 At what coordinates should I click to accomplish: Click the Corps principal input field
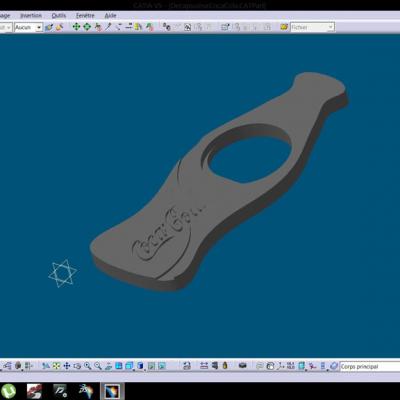(370, 366)
